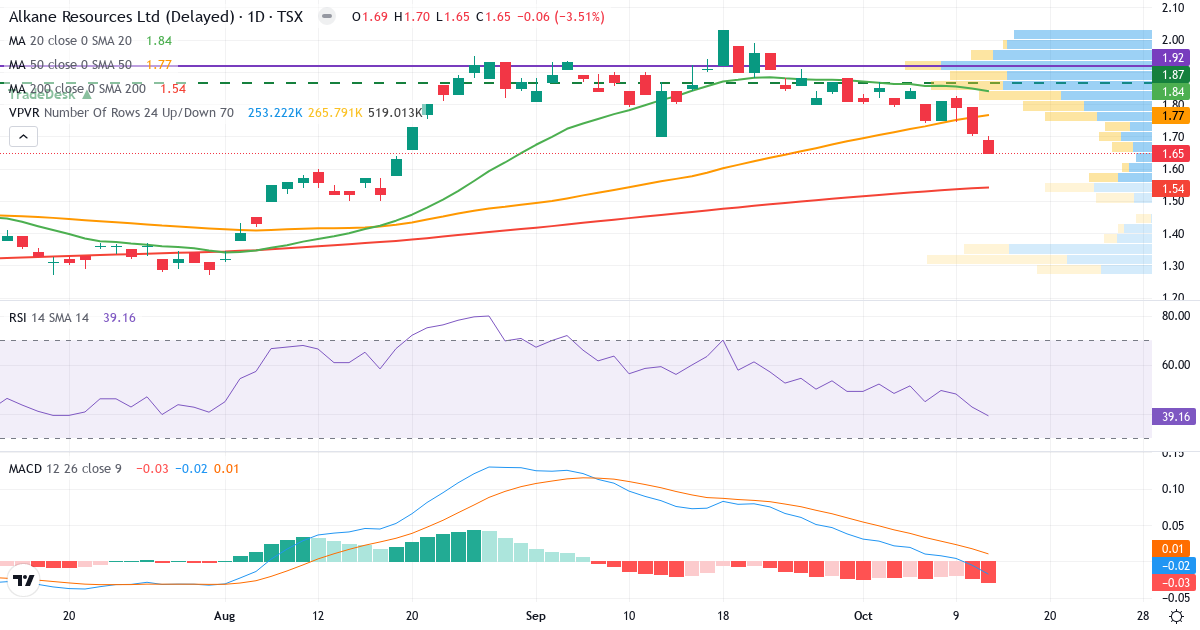Click the 0.10 level on MACD scale
The width and height of the screenshot is (1200, 630).
click(1172, 489)
